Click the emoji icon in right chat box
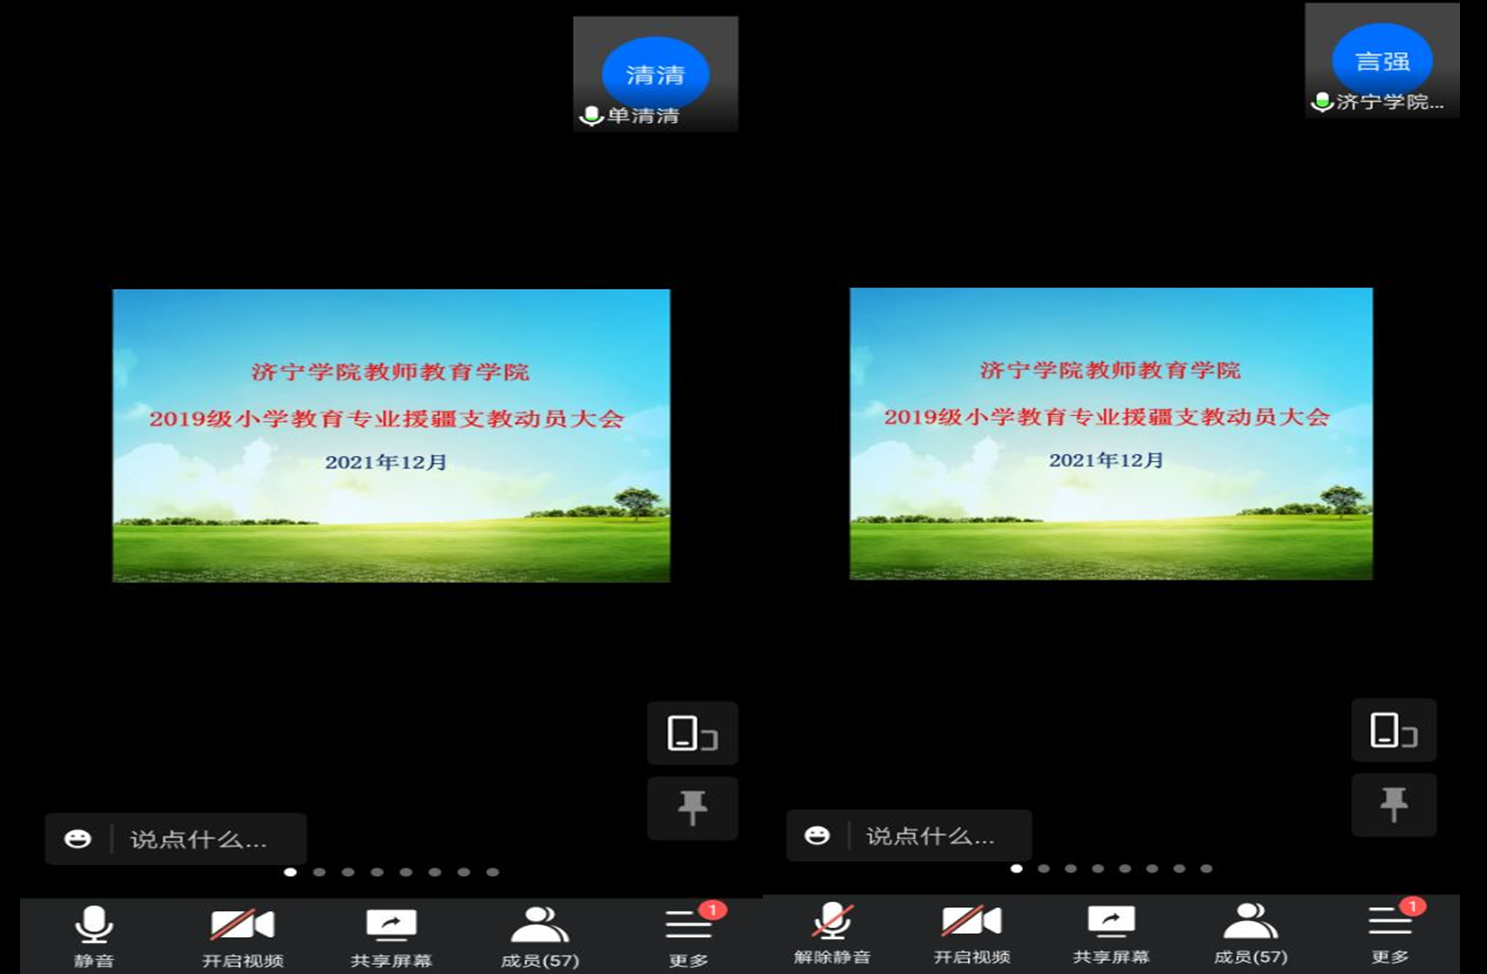 pyautogui.click(x=817, y=836)
